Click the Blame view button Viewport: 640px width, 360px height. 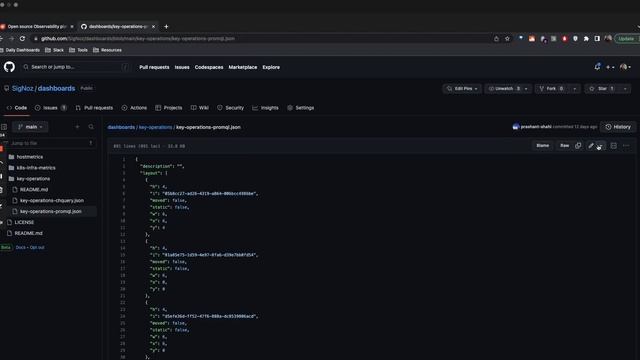click(542, 146)
